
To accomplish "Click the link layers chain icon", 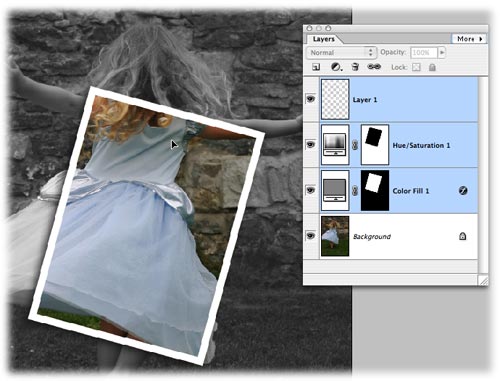I will coord(374,67).
